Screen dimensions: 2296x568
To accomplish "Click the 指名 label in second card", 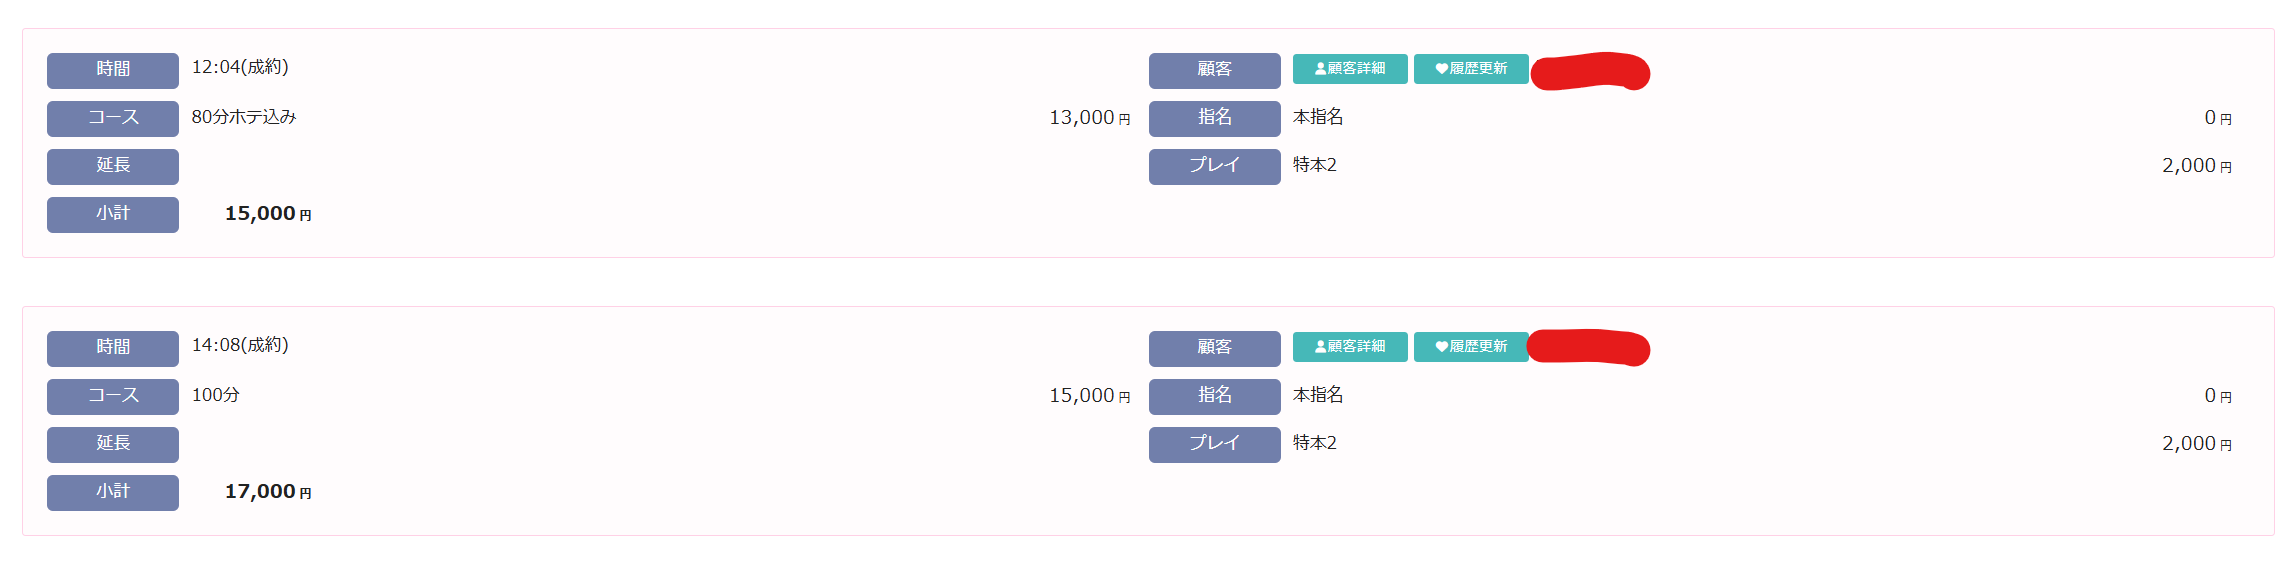I will pyautogui.click(x=1214, y=396).
